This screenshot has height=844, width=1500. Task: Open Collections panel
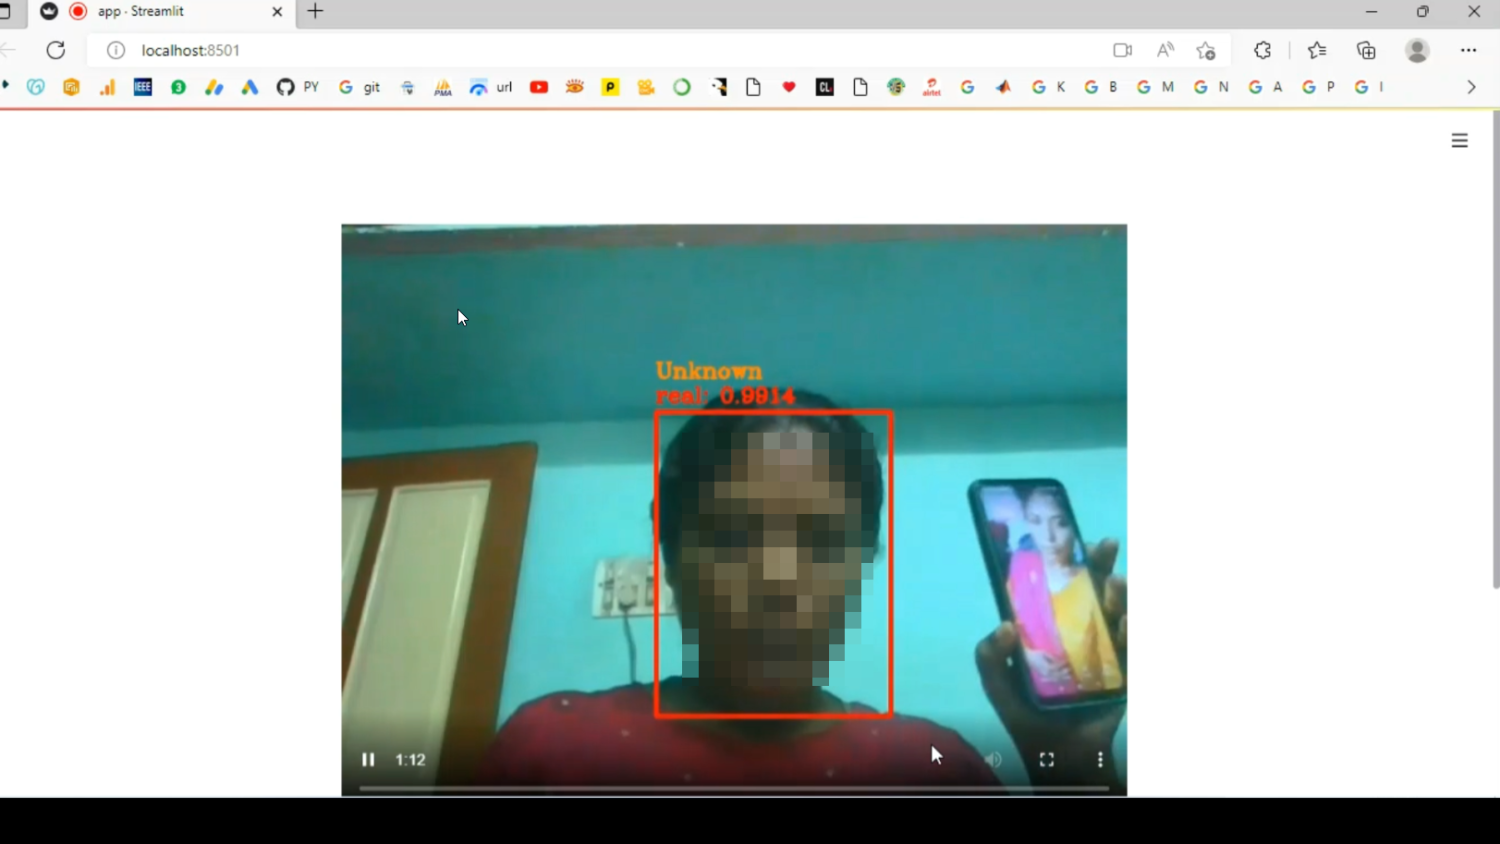(x=1366, y=50)
